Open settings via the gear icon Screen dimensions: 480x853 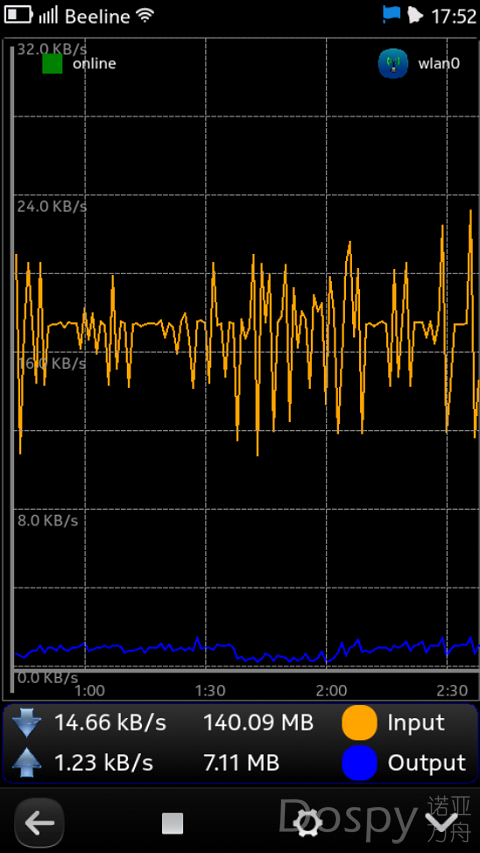(307, 823)
